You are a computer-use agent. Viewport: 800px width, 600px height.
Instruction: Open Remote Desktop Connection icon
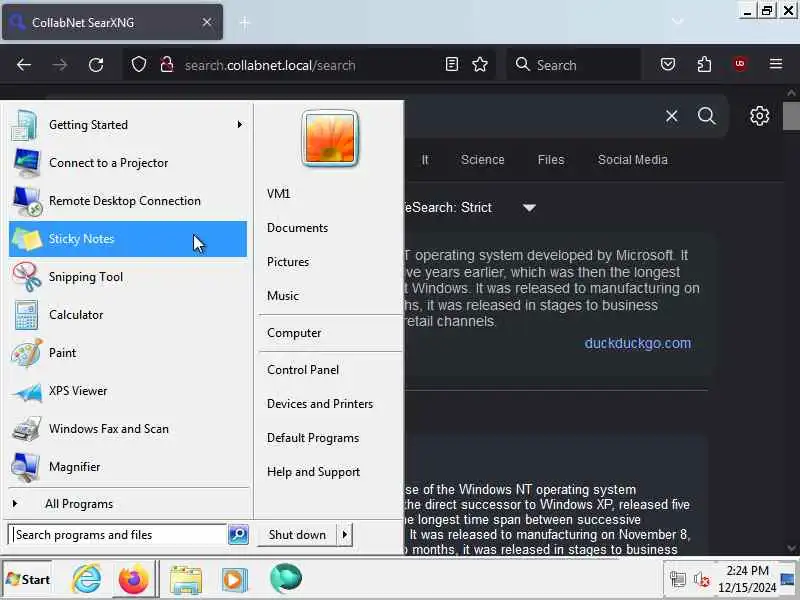point(26,201)
